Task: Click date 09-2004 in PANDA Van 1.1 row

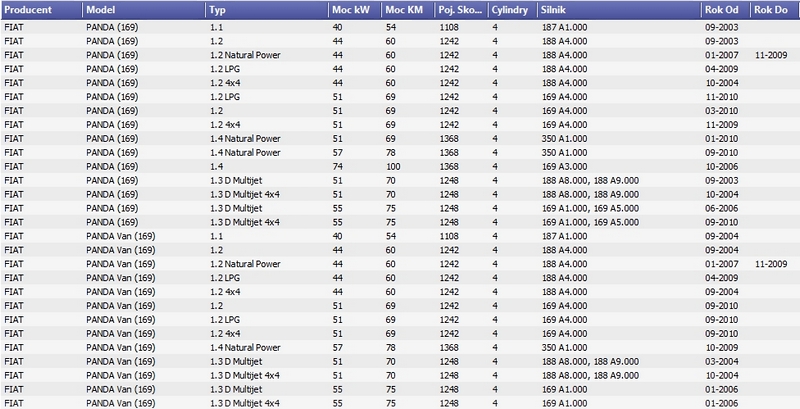Action: pyautogui.click(x=721, y=236)
